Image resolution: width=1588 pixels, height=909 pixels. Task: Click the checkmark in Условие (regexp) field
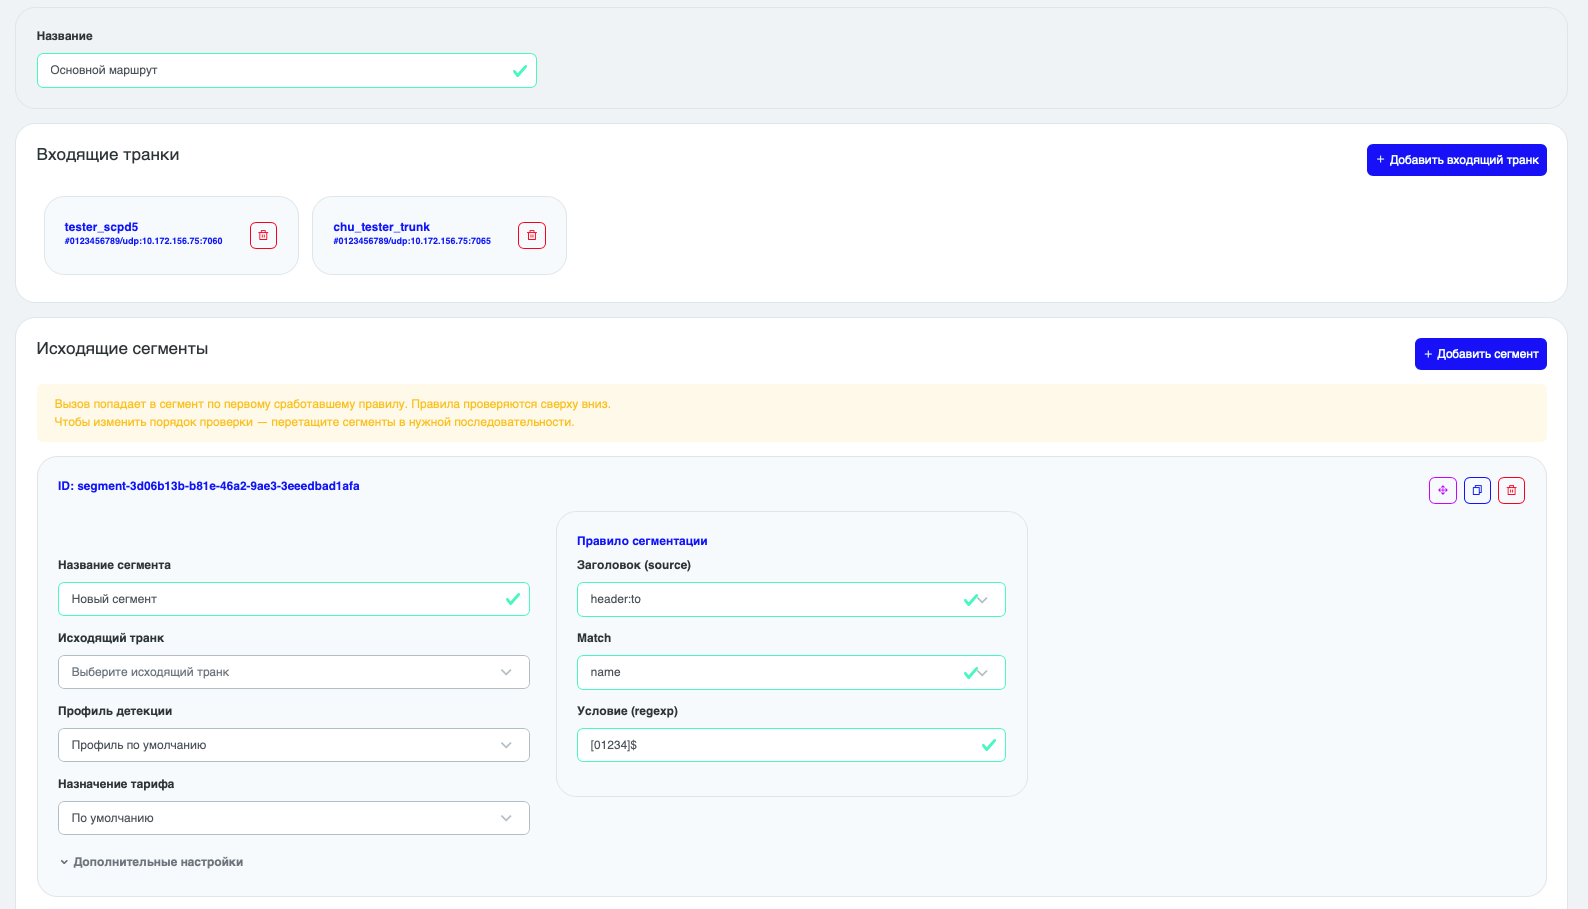[x=988, y=745]
